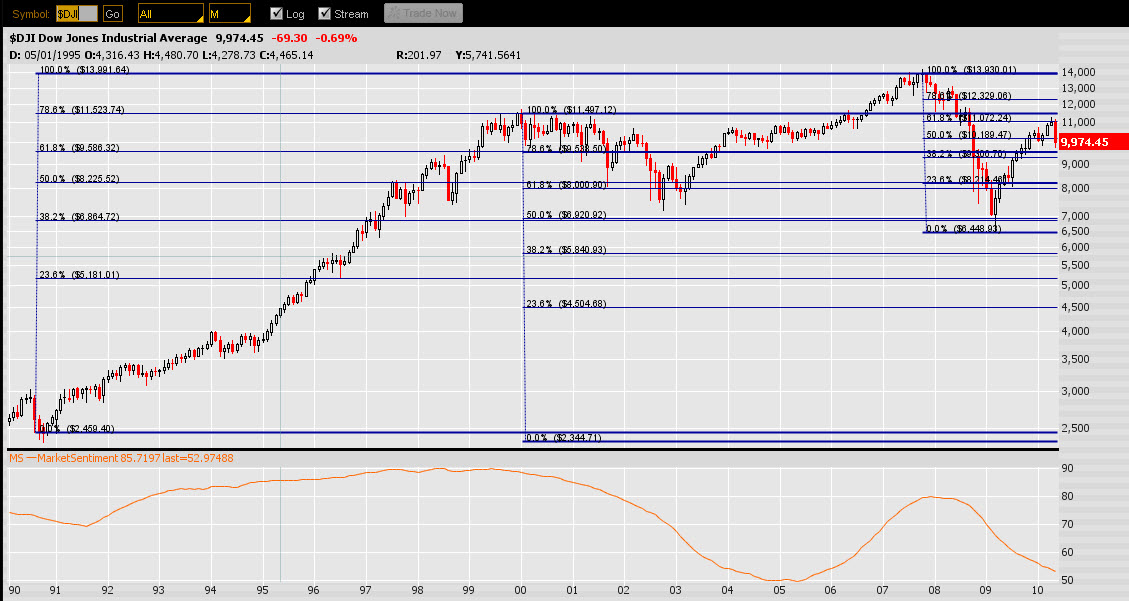
Task: Click the 100.0% ($11,497.12) Fibonacci label
Action: [572, 110]
